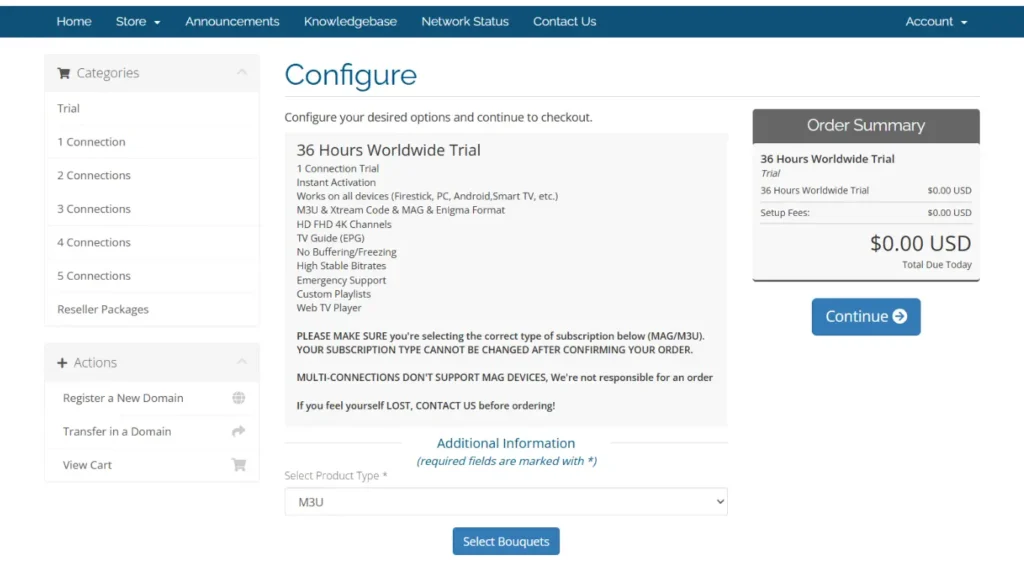1024x576 pixels.
Task: Click the arrow icon on Continue button
Action: point(900,317)
